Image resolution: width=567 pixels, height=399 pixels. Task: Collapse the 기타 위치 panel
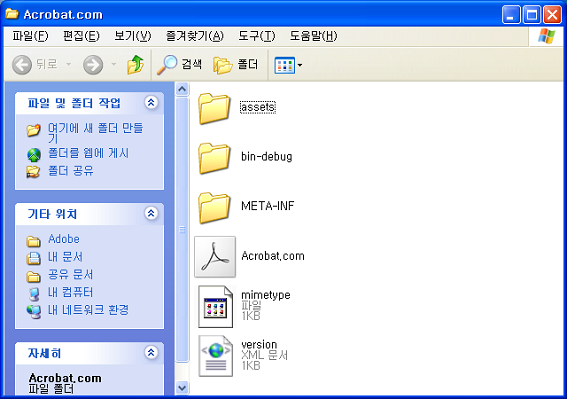[x=151, y=213]
